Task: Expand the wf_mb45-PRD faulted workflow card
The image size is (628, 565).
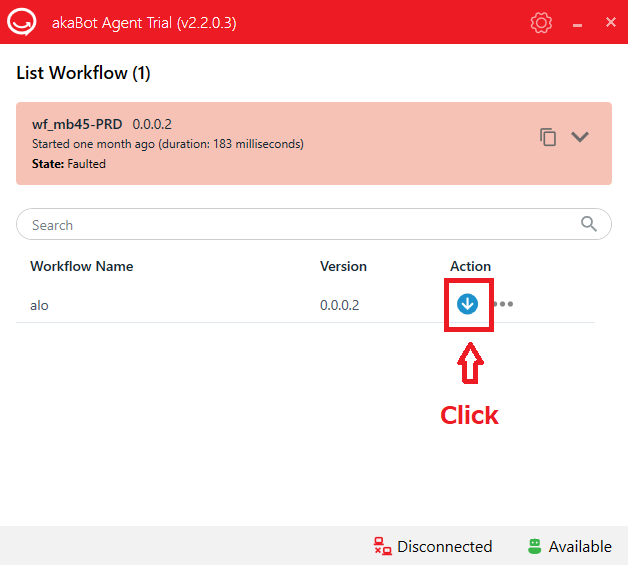Action: tap(580, 137)
